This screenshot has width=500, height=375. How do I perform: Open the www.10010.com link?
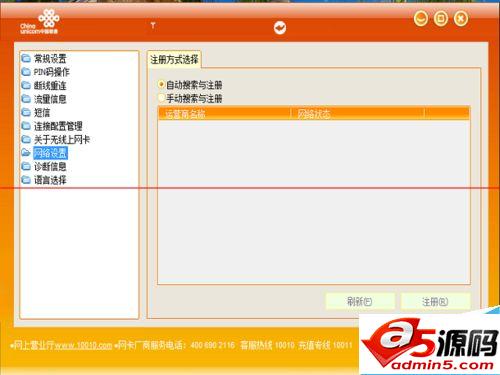83,345
